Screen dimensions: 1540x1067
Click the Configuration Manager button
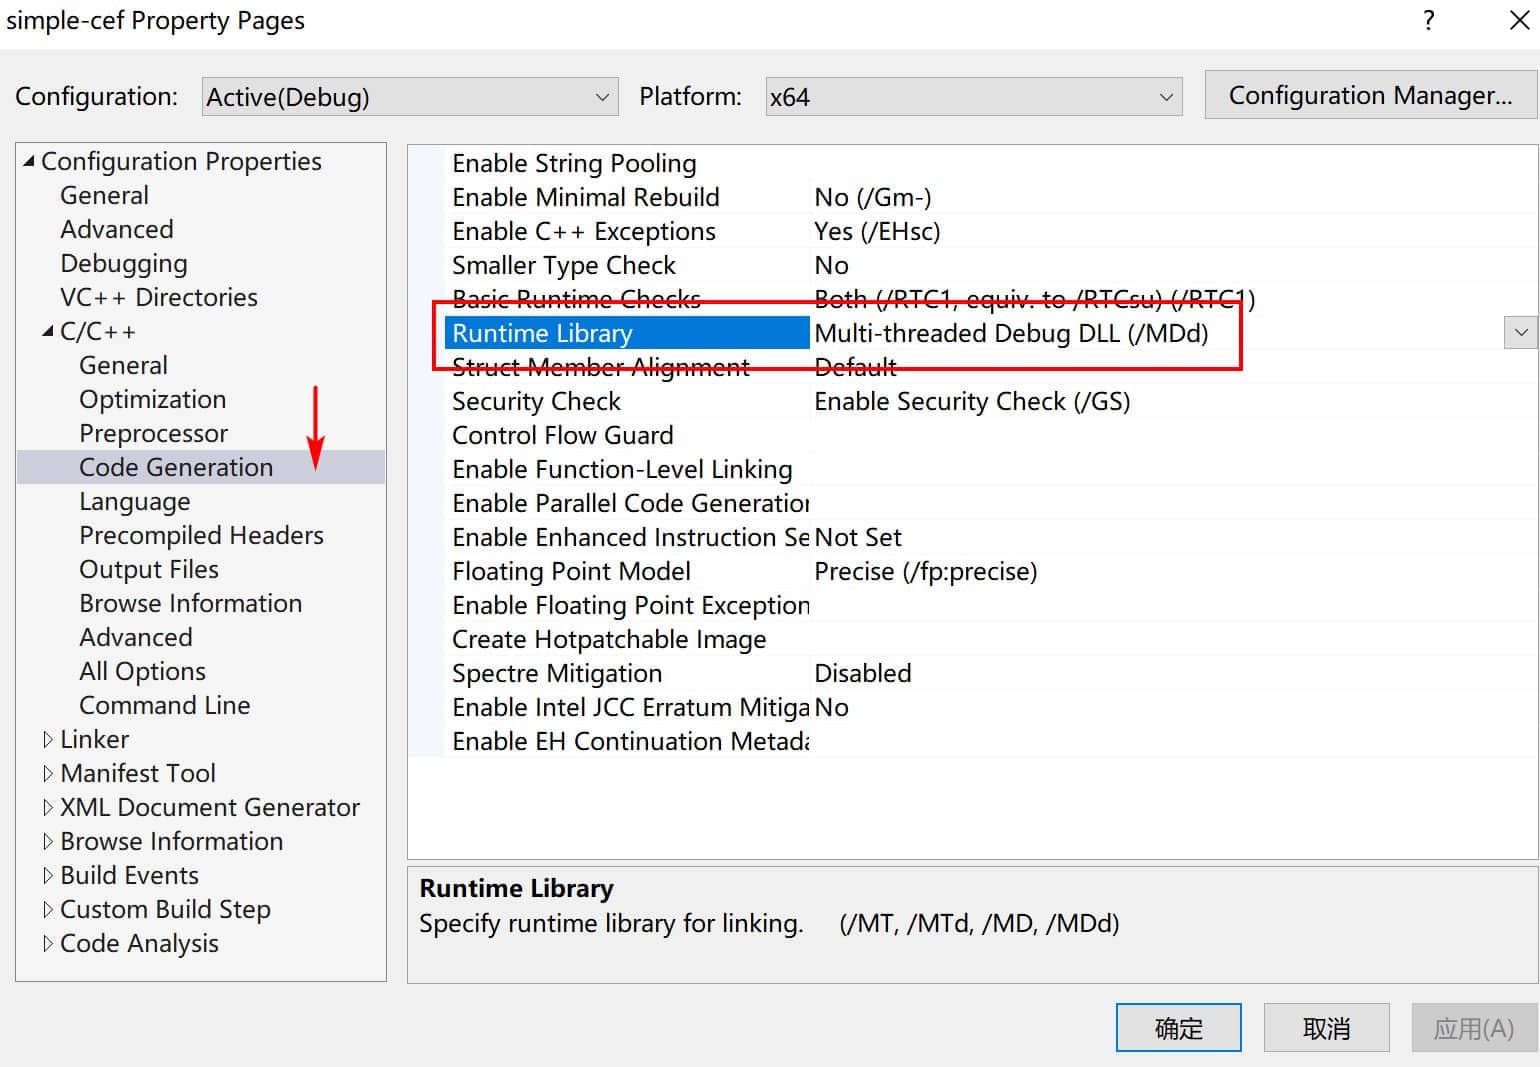point(1370,96)
